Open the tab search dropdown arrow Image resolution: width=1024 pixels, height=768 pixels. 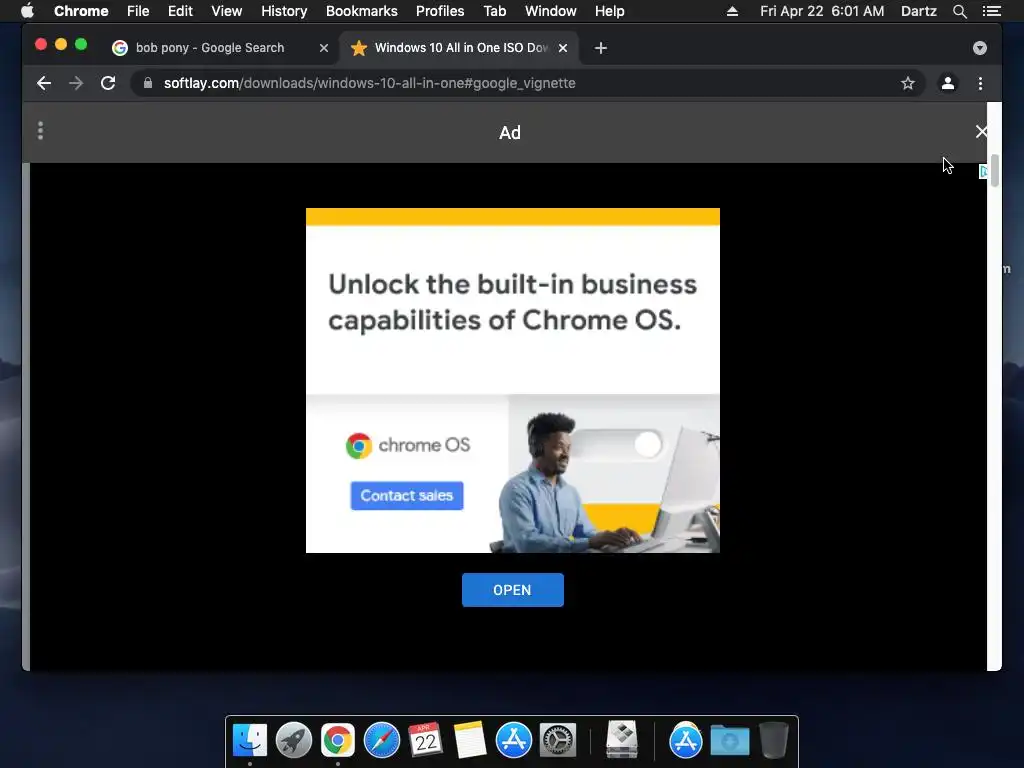coord(980,48)
